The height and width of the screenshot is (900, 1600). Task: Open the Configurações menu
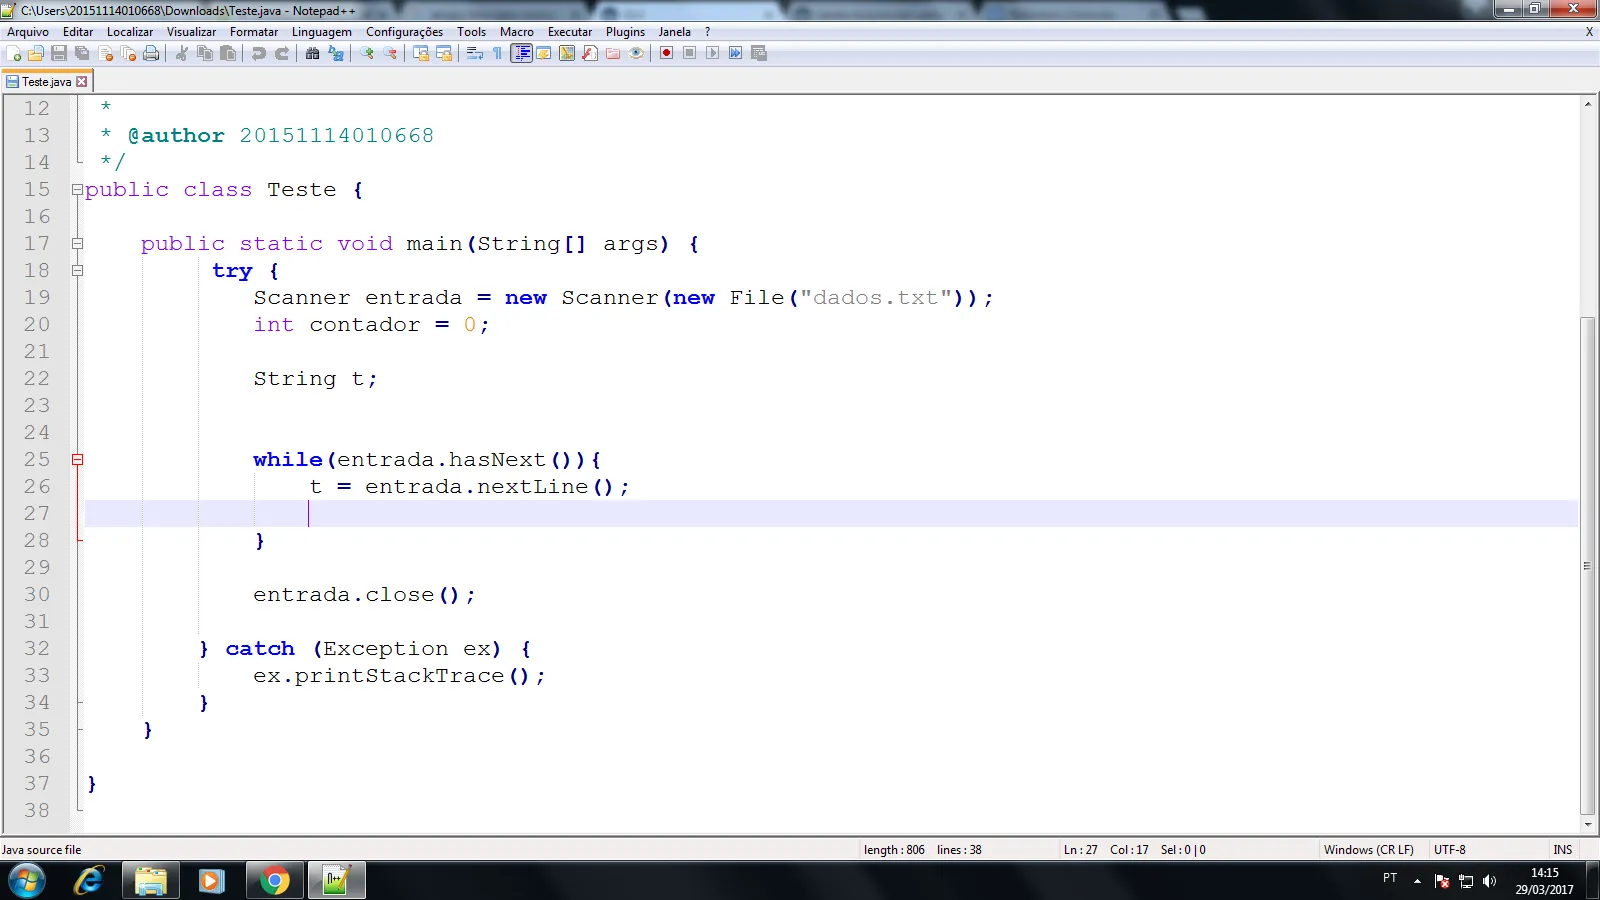(404, 32)
